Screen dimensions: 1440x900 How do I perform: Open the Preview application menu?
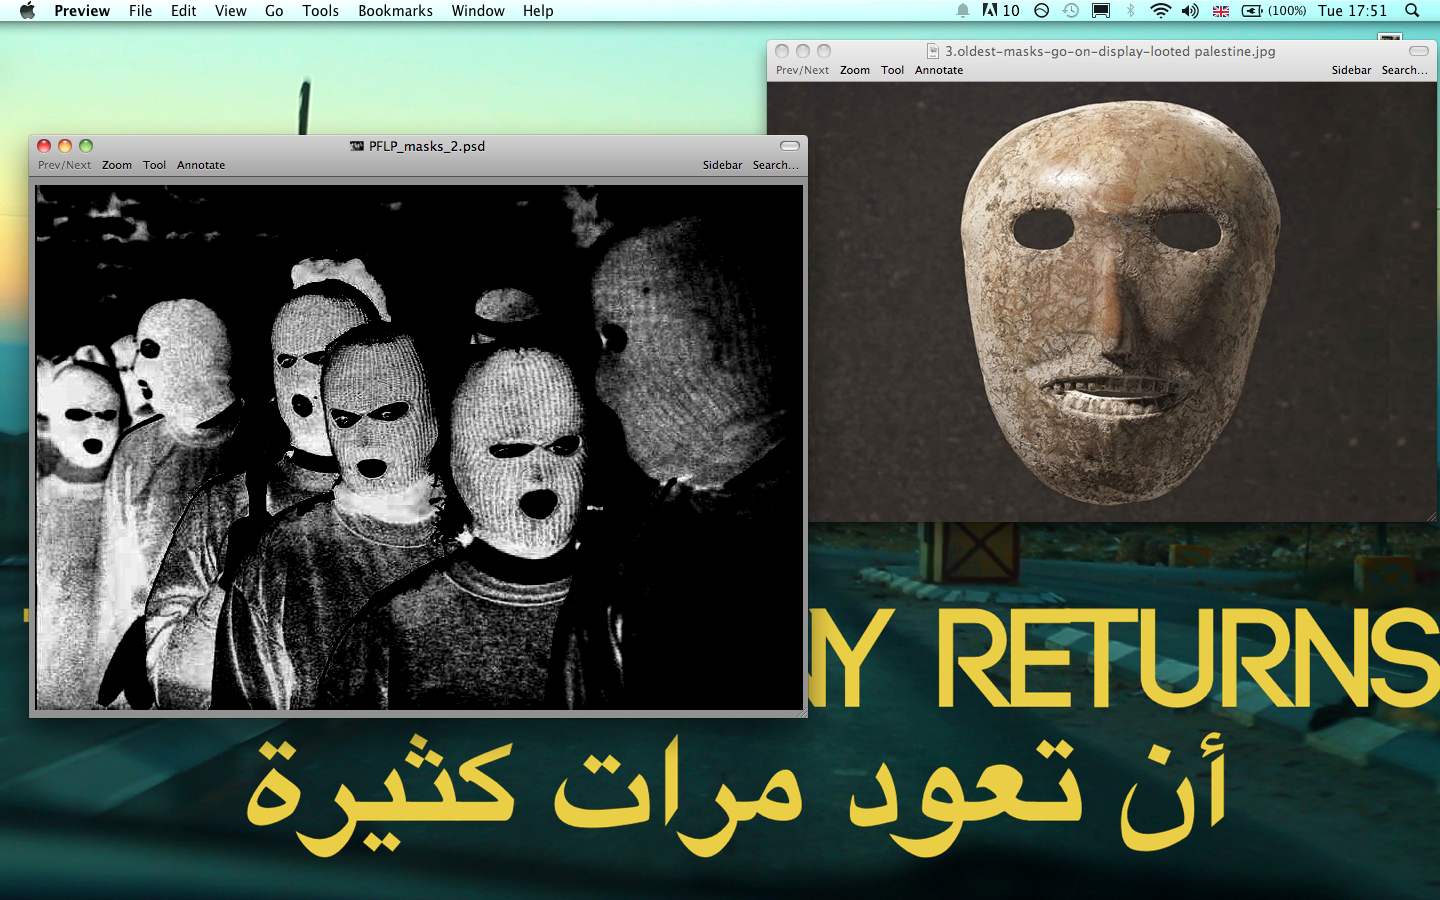pos(82,11)
